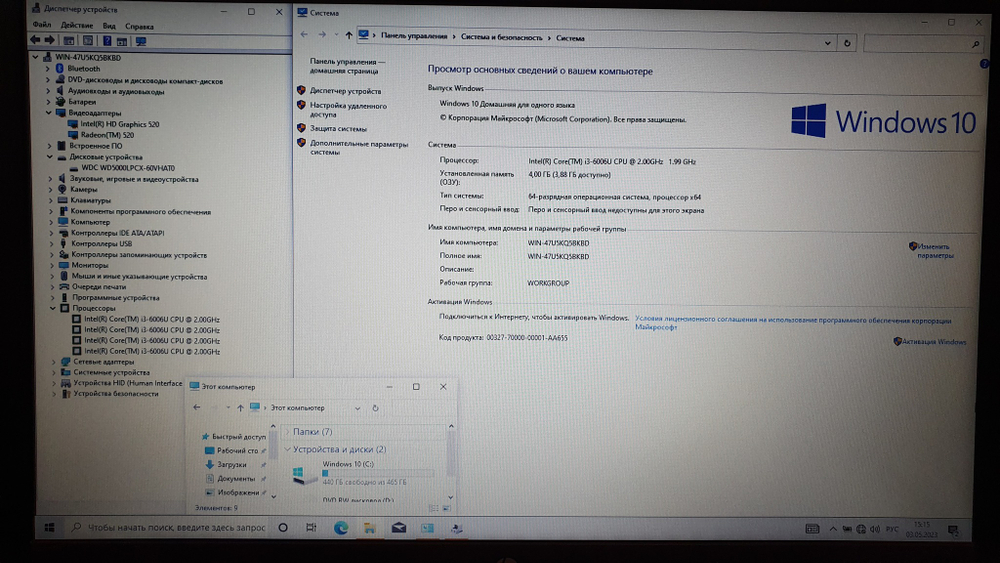Open Cortana circle icon on taskbar
This screenshot has height=563, width=1000.
(x=283, y=527)
